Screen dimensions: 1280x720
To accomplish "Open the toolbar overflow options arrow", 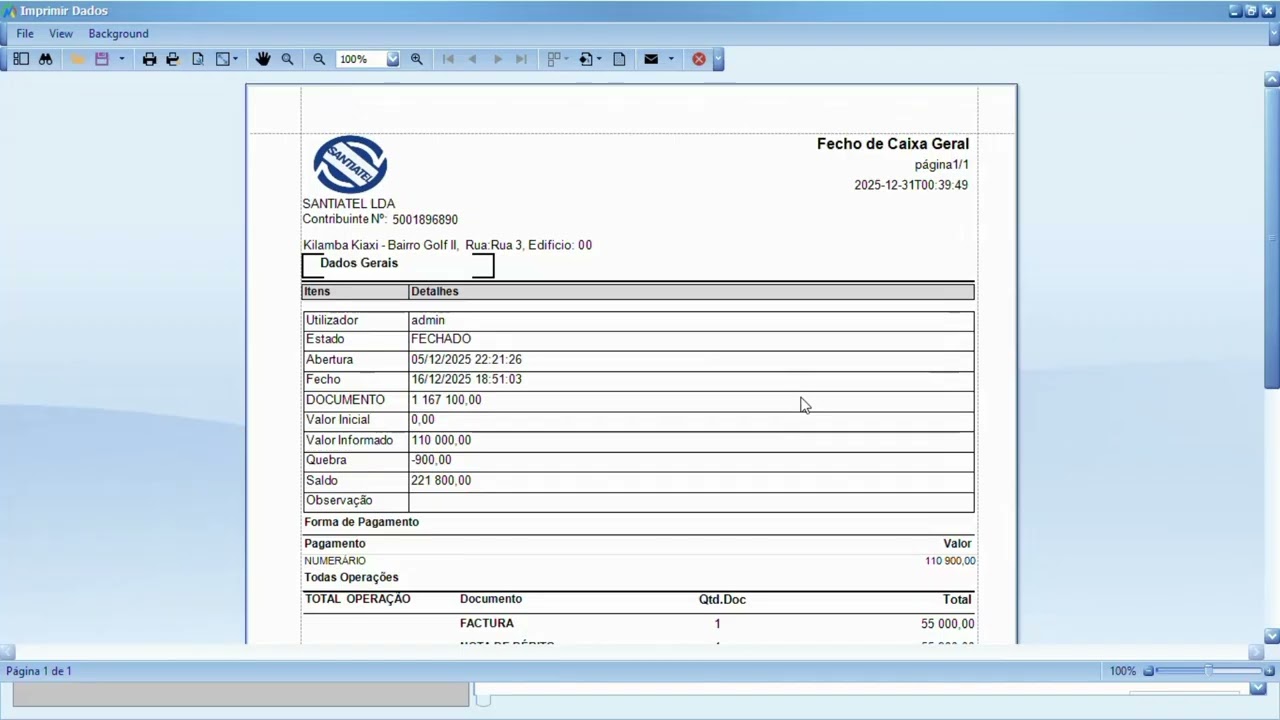I will pos(718,59).
